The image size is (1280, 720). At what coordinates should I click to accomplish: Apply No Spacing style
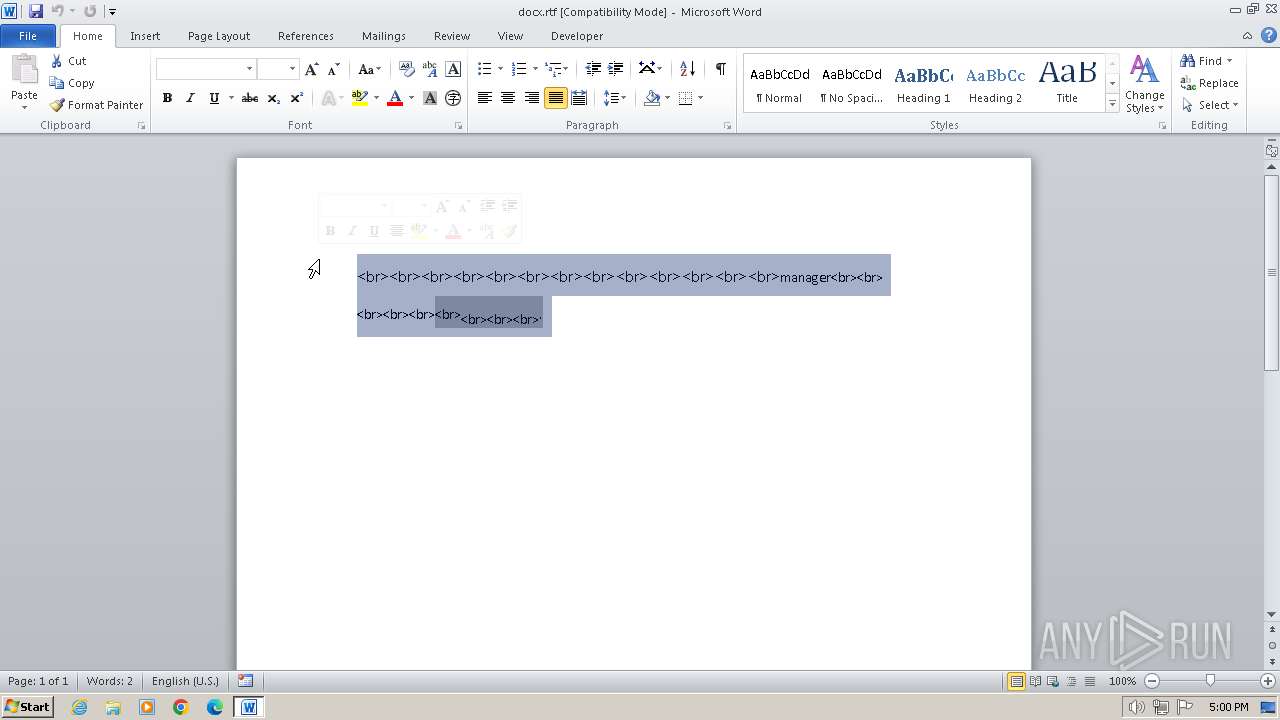pos(852,83)
